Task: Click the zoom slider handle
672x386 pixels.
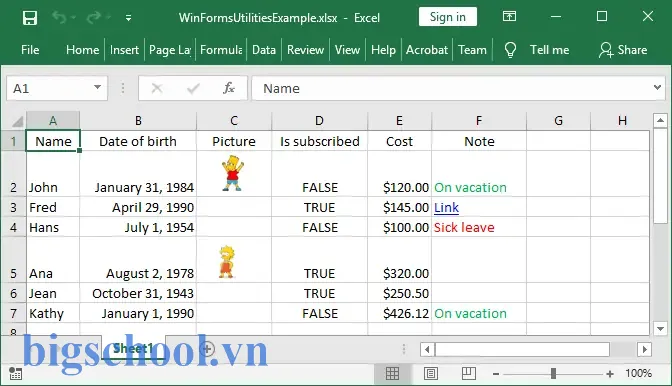Action: [x=553, y=374]
